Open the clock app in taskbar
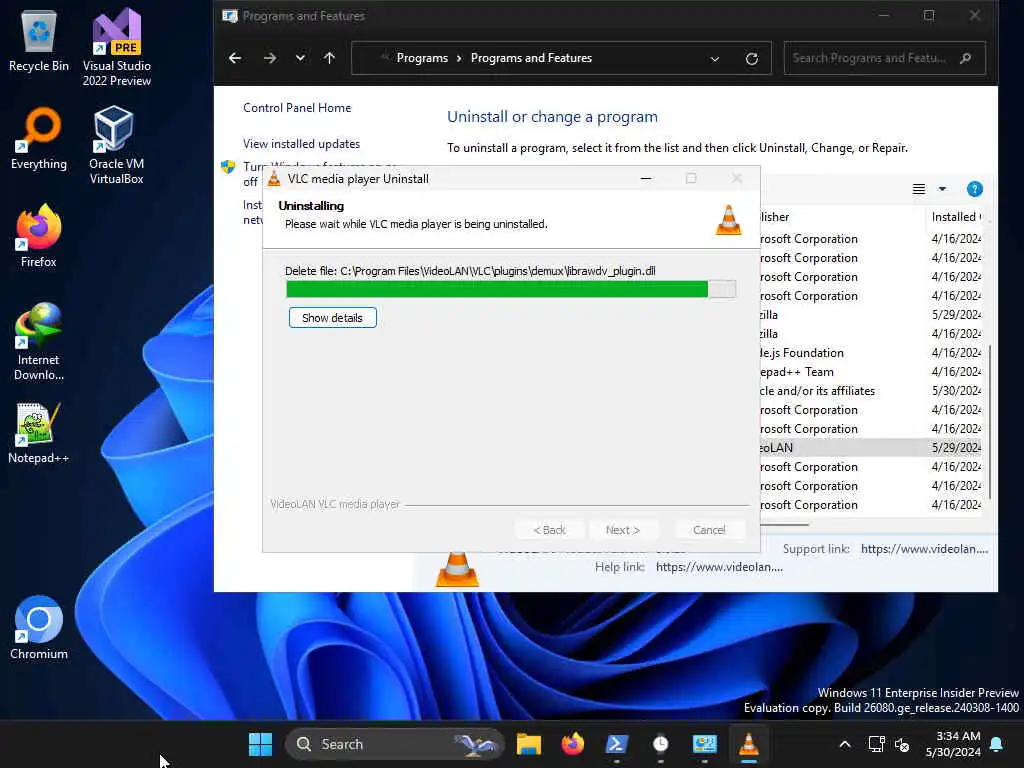Image resolution: width=1024 pixels, height=768 pixels. 660,744
